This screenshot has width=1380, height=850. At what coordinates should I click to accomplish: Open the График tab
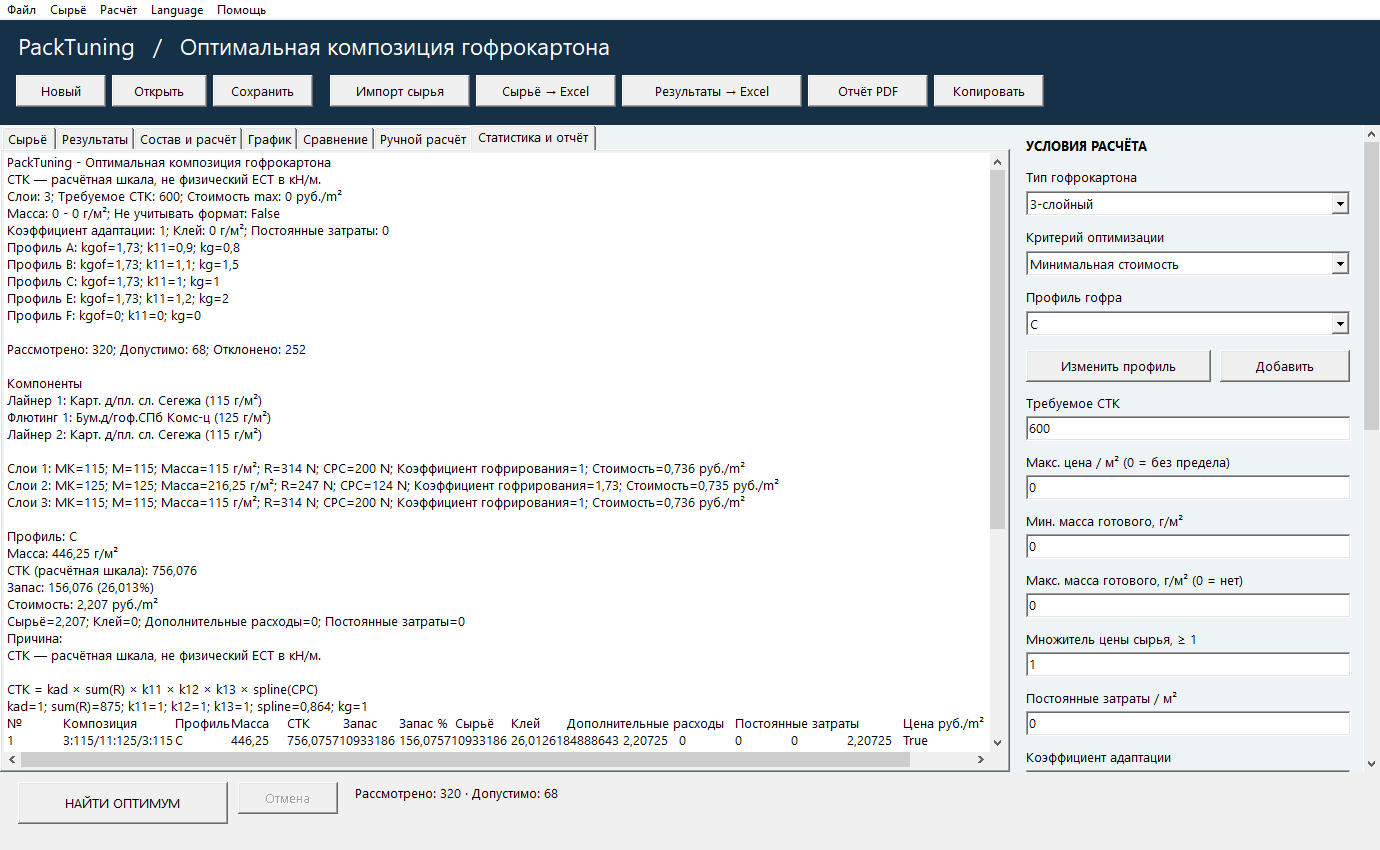pos(270,140)
